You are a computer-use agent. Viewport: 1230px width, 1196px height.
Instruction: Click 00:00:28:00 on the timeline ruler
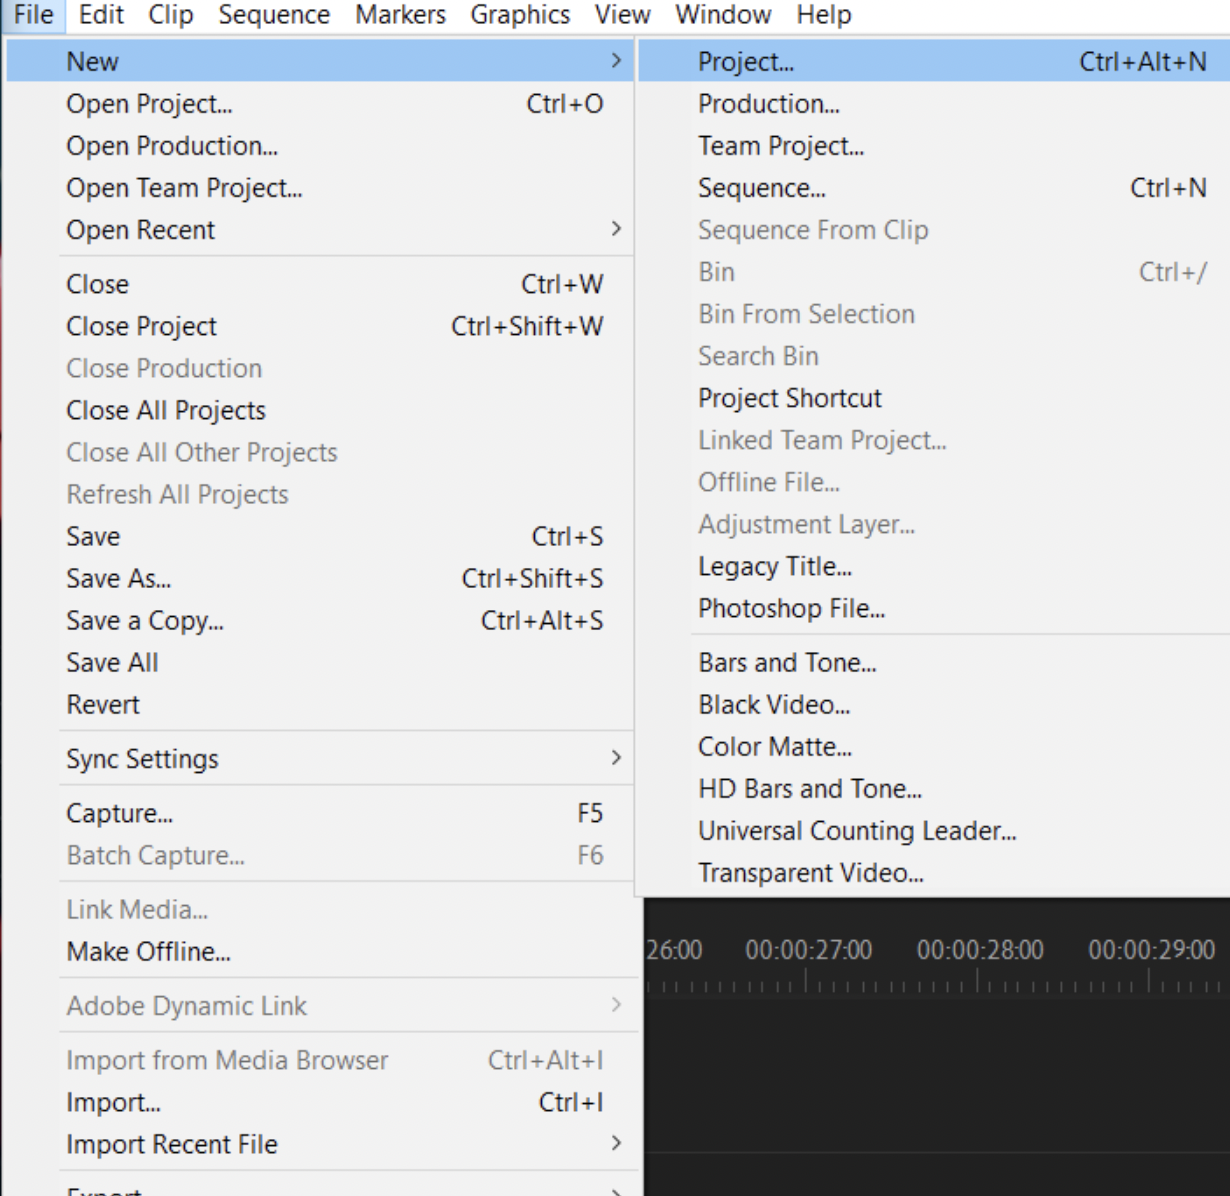(x=980, y=950)
